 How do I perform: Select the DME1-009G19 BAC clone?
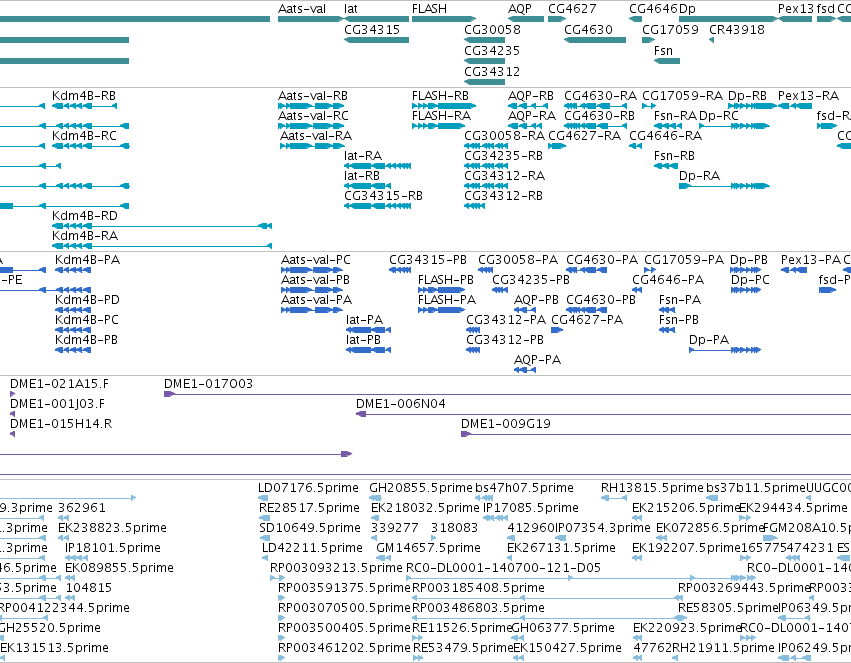click(656, 434)
